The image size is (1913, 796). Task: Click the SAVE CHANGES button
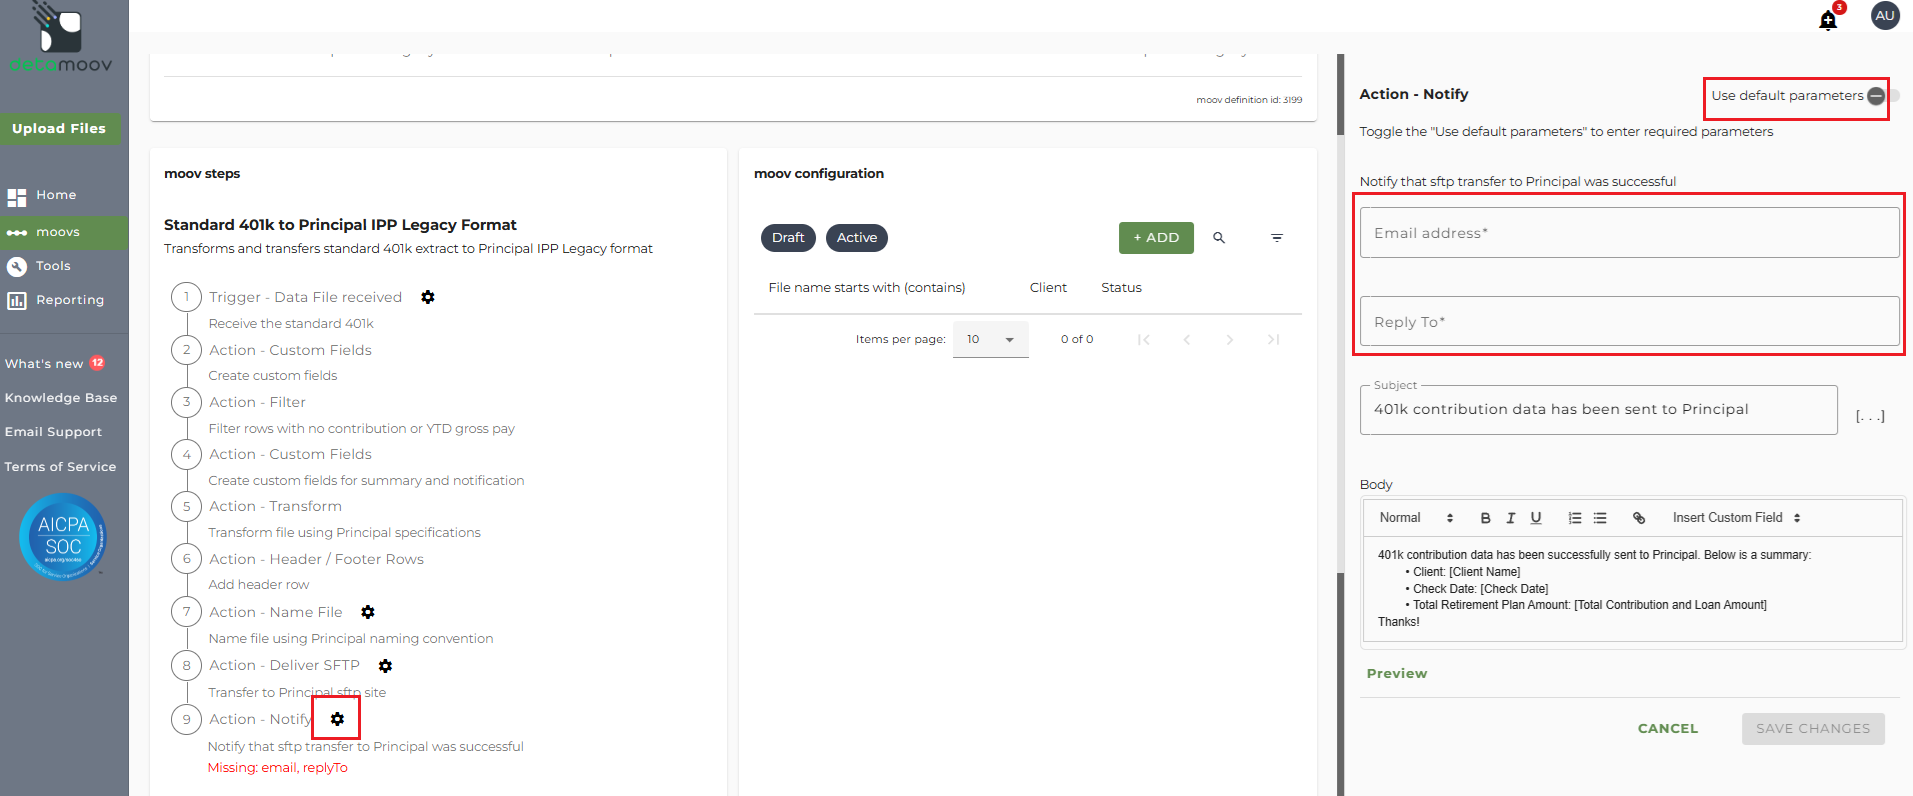click(x=1813, y=729)
